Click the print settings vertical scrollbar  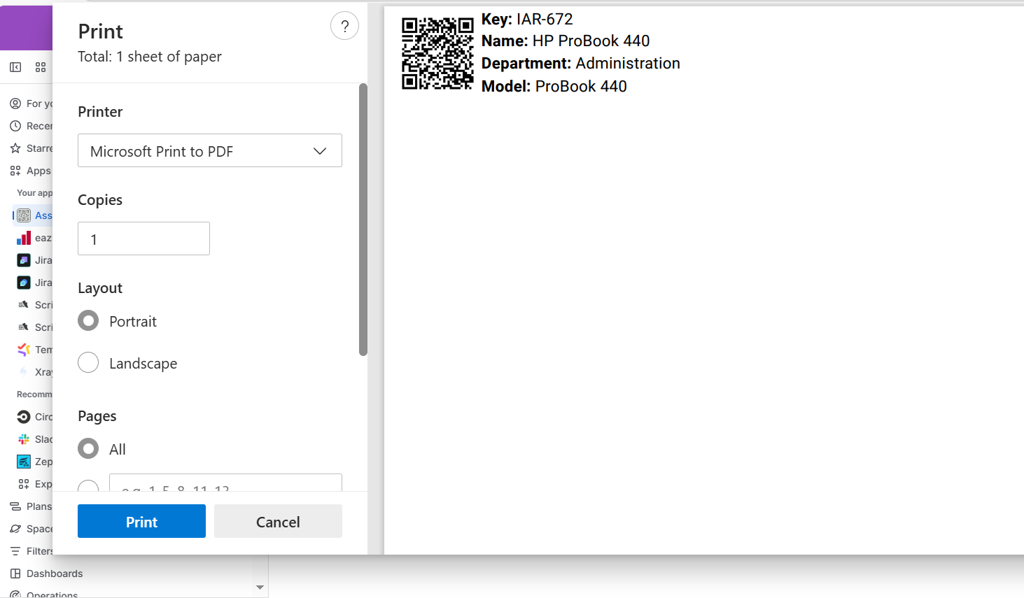click(x=363, y=219)
